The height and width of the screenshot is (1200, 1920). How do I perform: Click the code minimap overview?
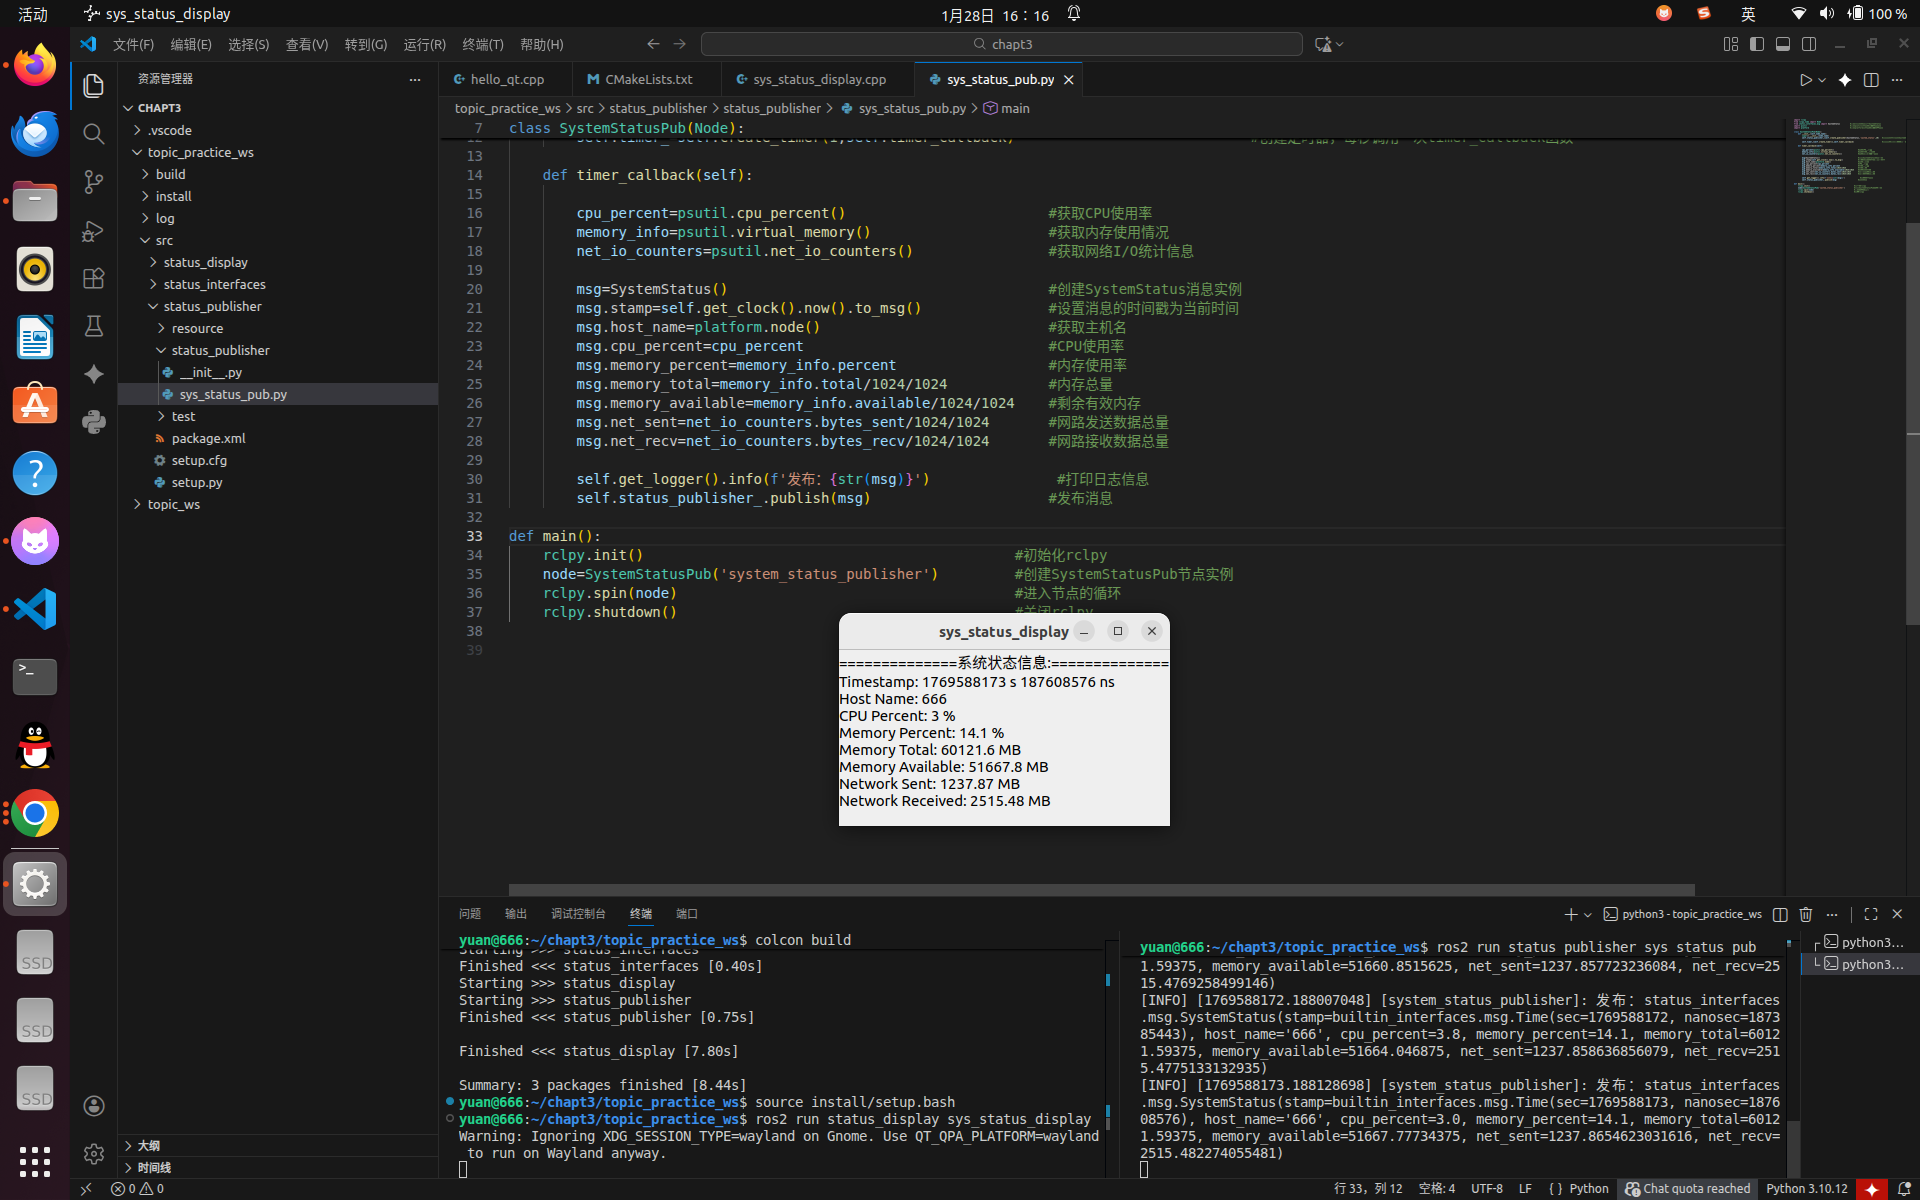[1845, 158]
